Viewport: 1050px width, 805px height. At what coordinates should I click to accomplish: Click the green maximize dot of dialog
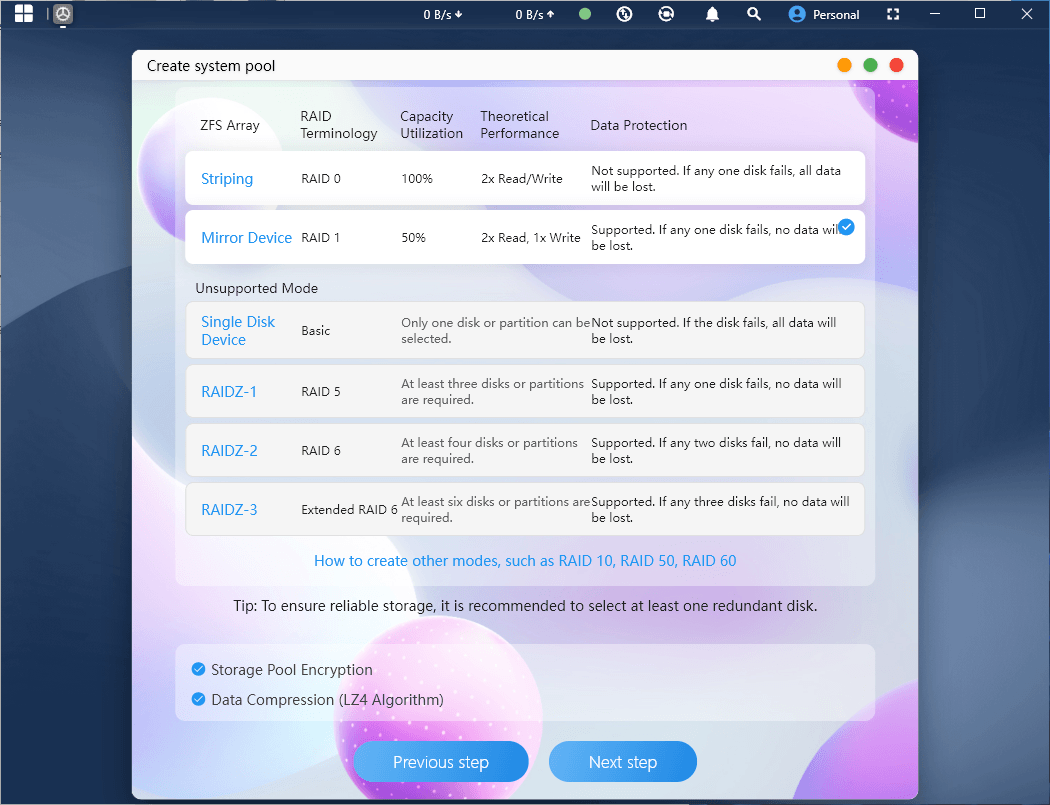tap(870, 65)
